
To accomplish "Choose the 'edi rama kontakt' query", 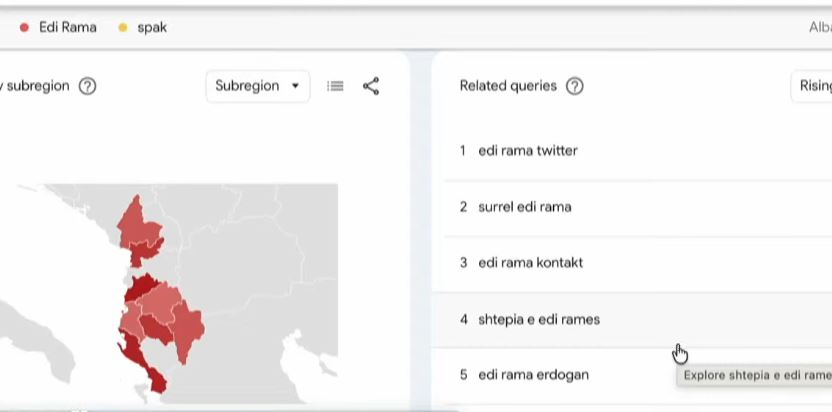I will [x=530, y=263].
